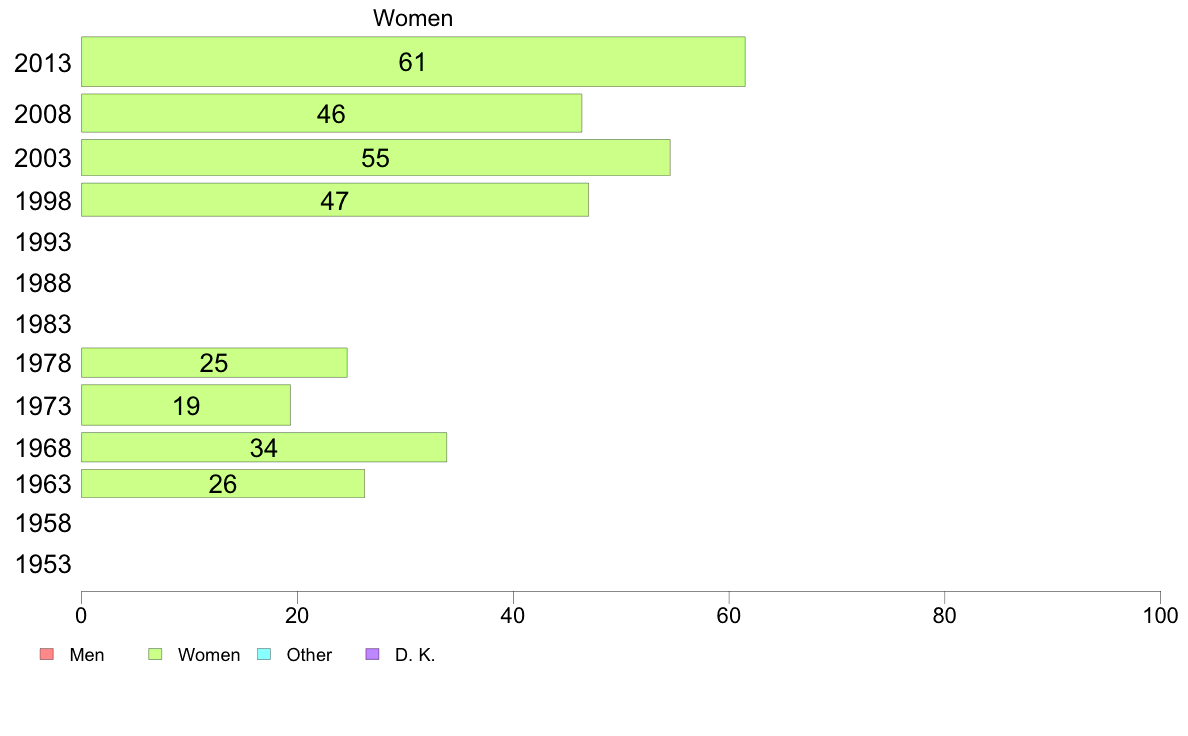Click the Other legend text label
1188x736 pixels.
coord(309,655)
